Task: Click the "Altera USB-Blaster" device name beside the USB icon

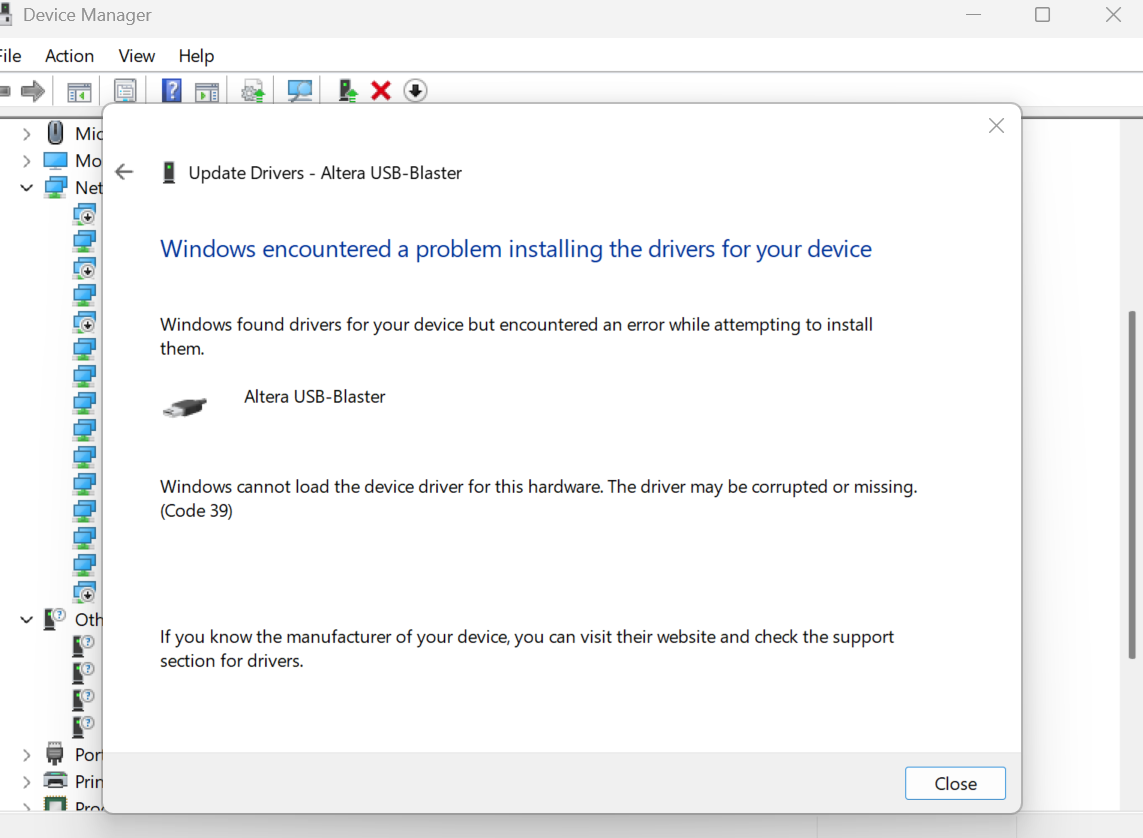Action: pos(315,396)
